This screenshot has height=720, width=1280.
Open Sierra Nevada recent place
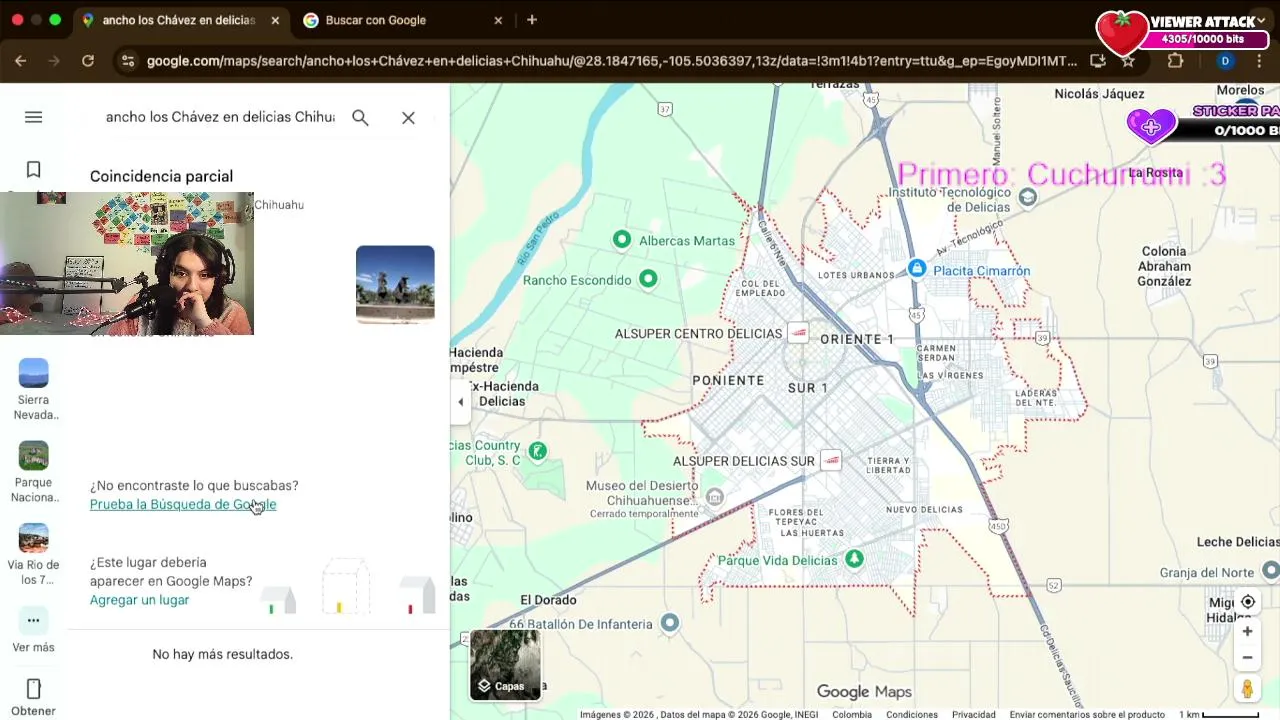tap(33, 389)
